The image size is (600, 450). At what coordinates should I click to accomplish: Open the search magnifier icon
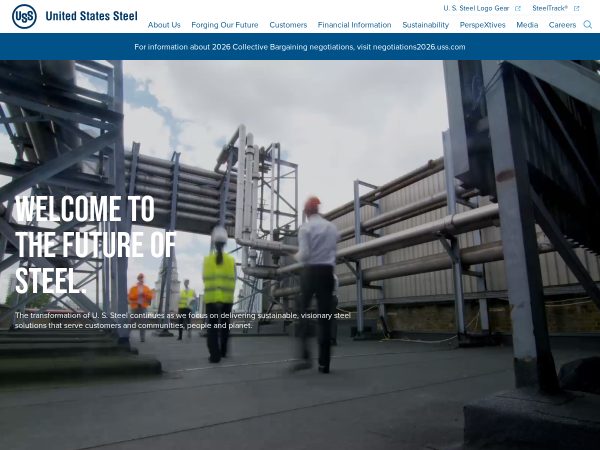pos(587,25)
